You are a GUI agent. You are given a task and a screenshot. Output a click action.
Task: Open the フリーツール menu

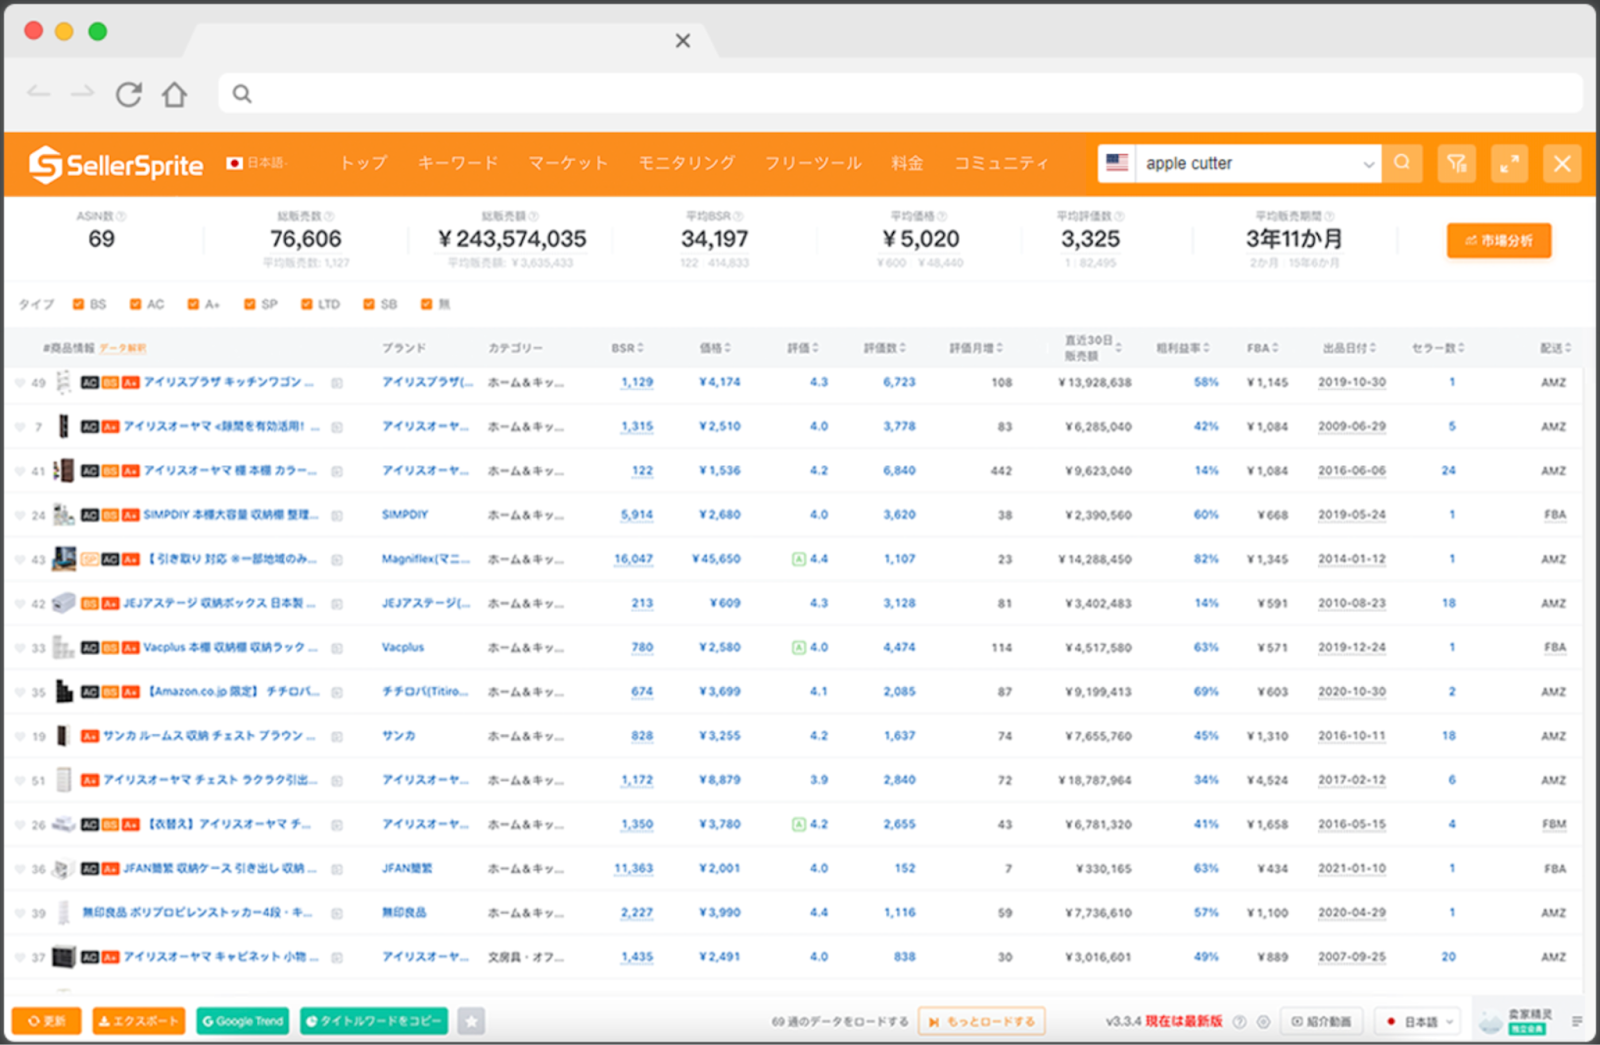point(813,163)
